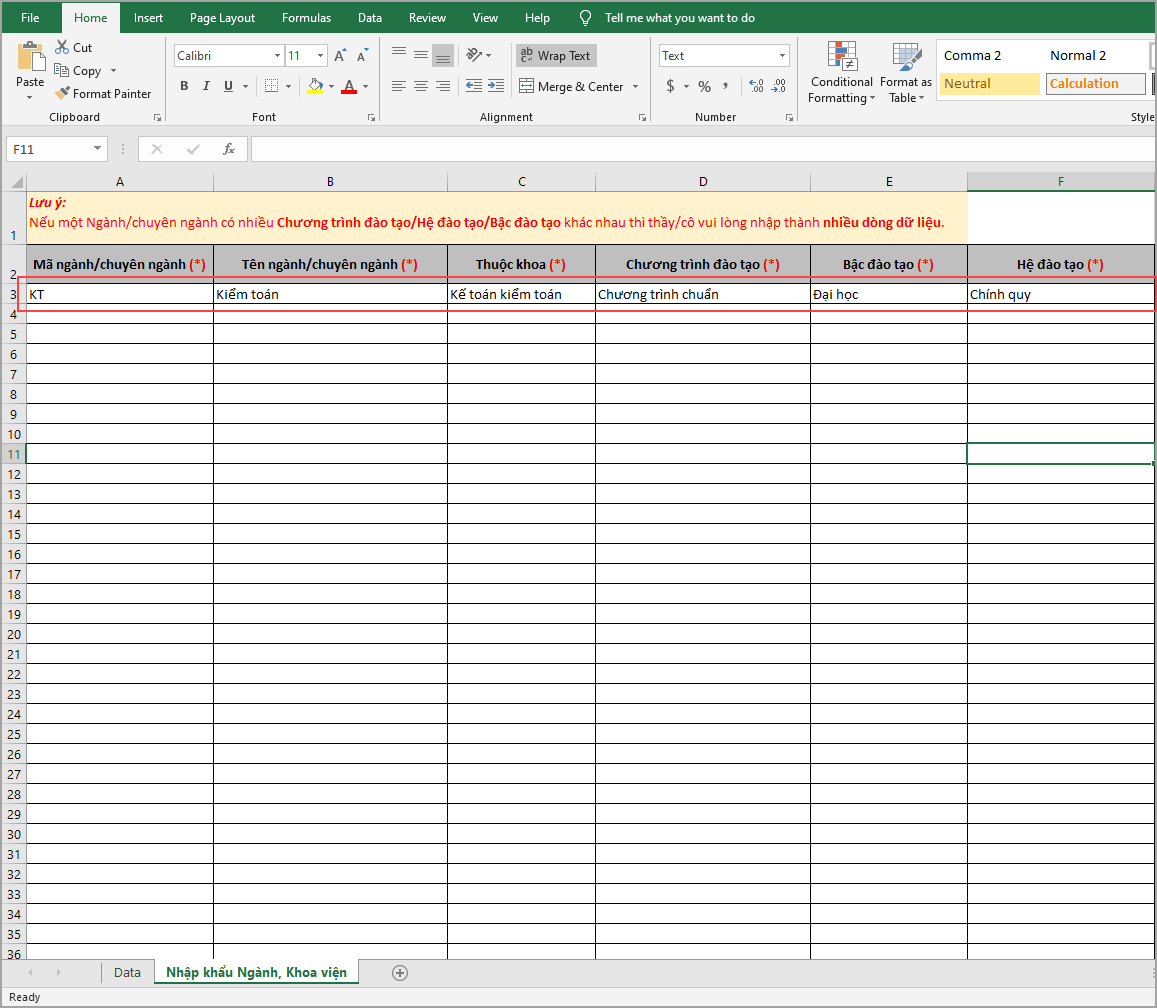Apply the Comma Style icon
This screenshot has width=1157, height=1008.
pyautogui.click(x=726, y=86)
